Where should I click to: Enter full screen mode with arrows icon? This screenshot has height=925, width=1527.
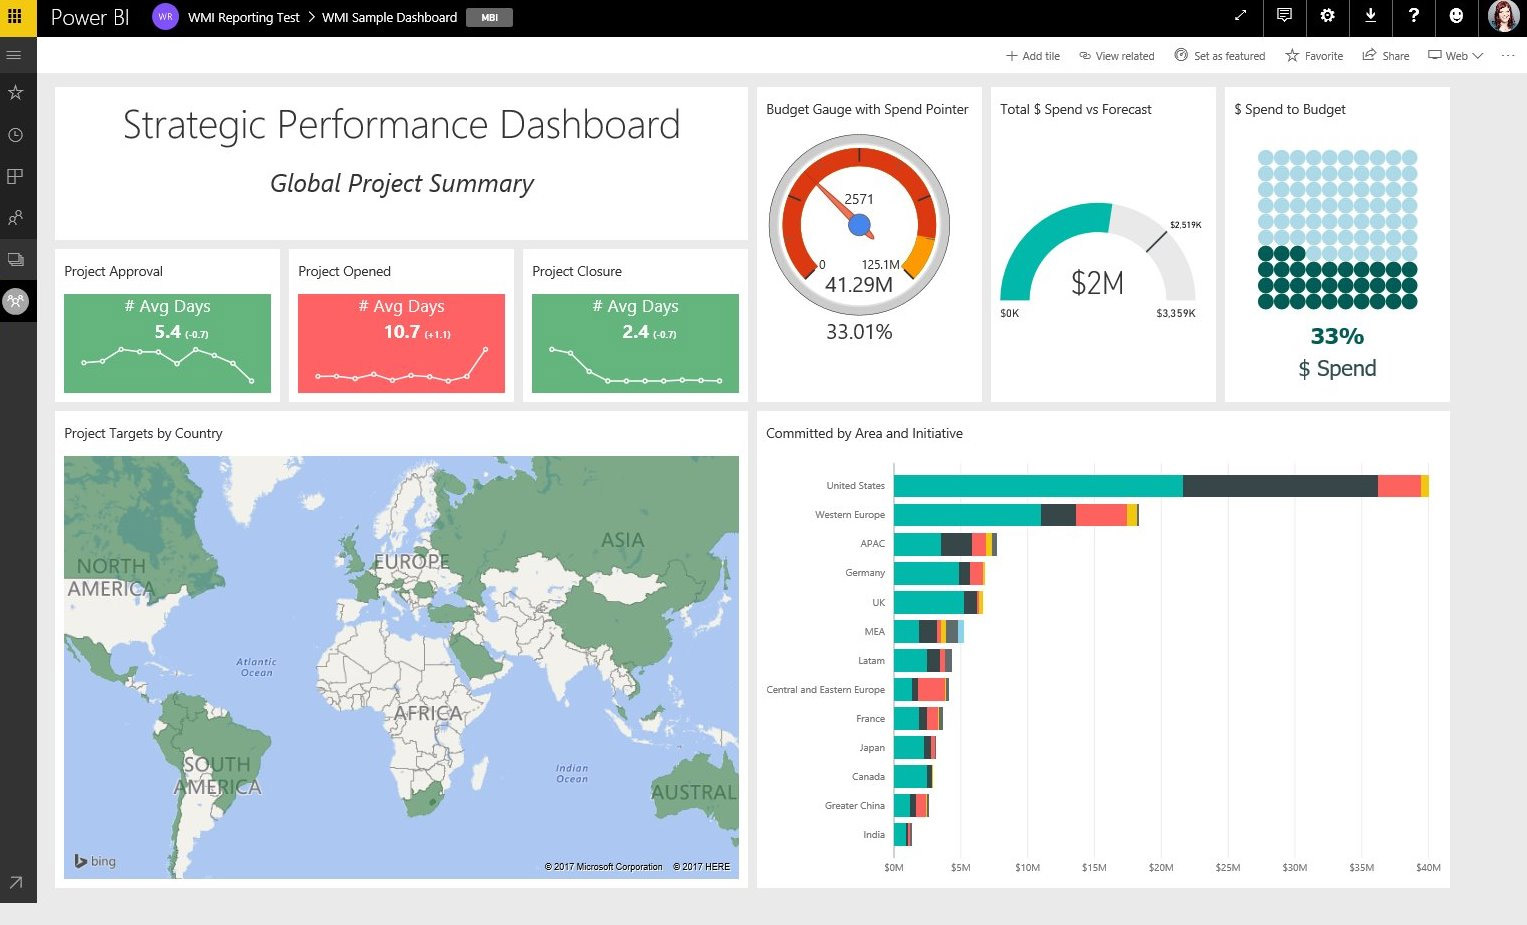(x=1240, y=16)
